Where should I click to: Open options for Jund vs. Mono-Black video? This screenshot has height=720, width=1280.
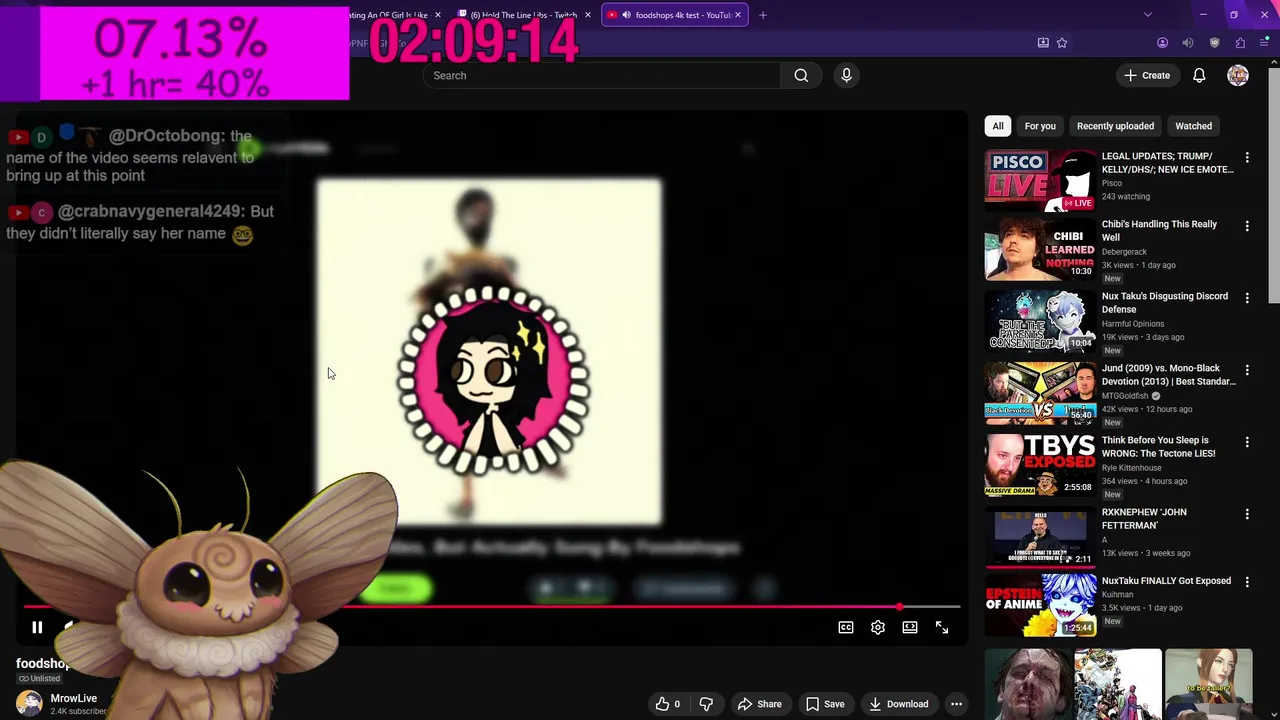click(x=1247, y=370)
